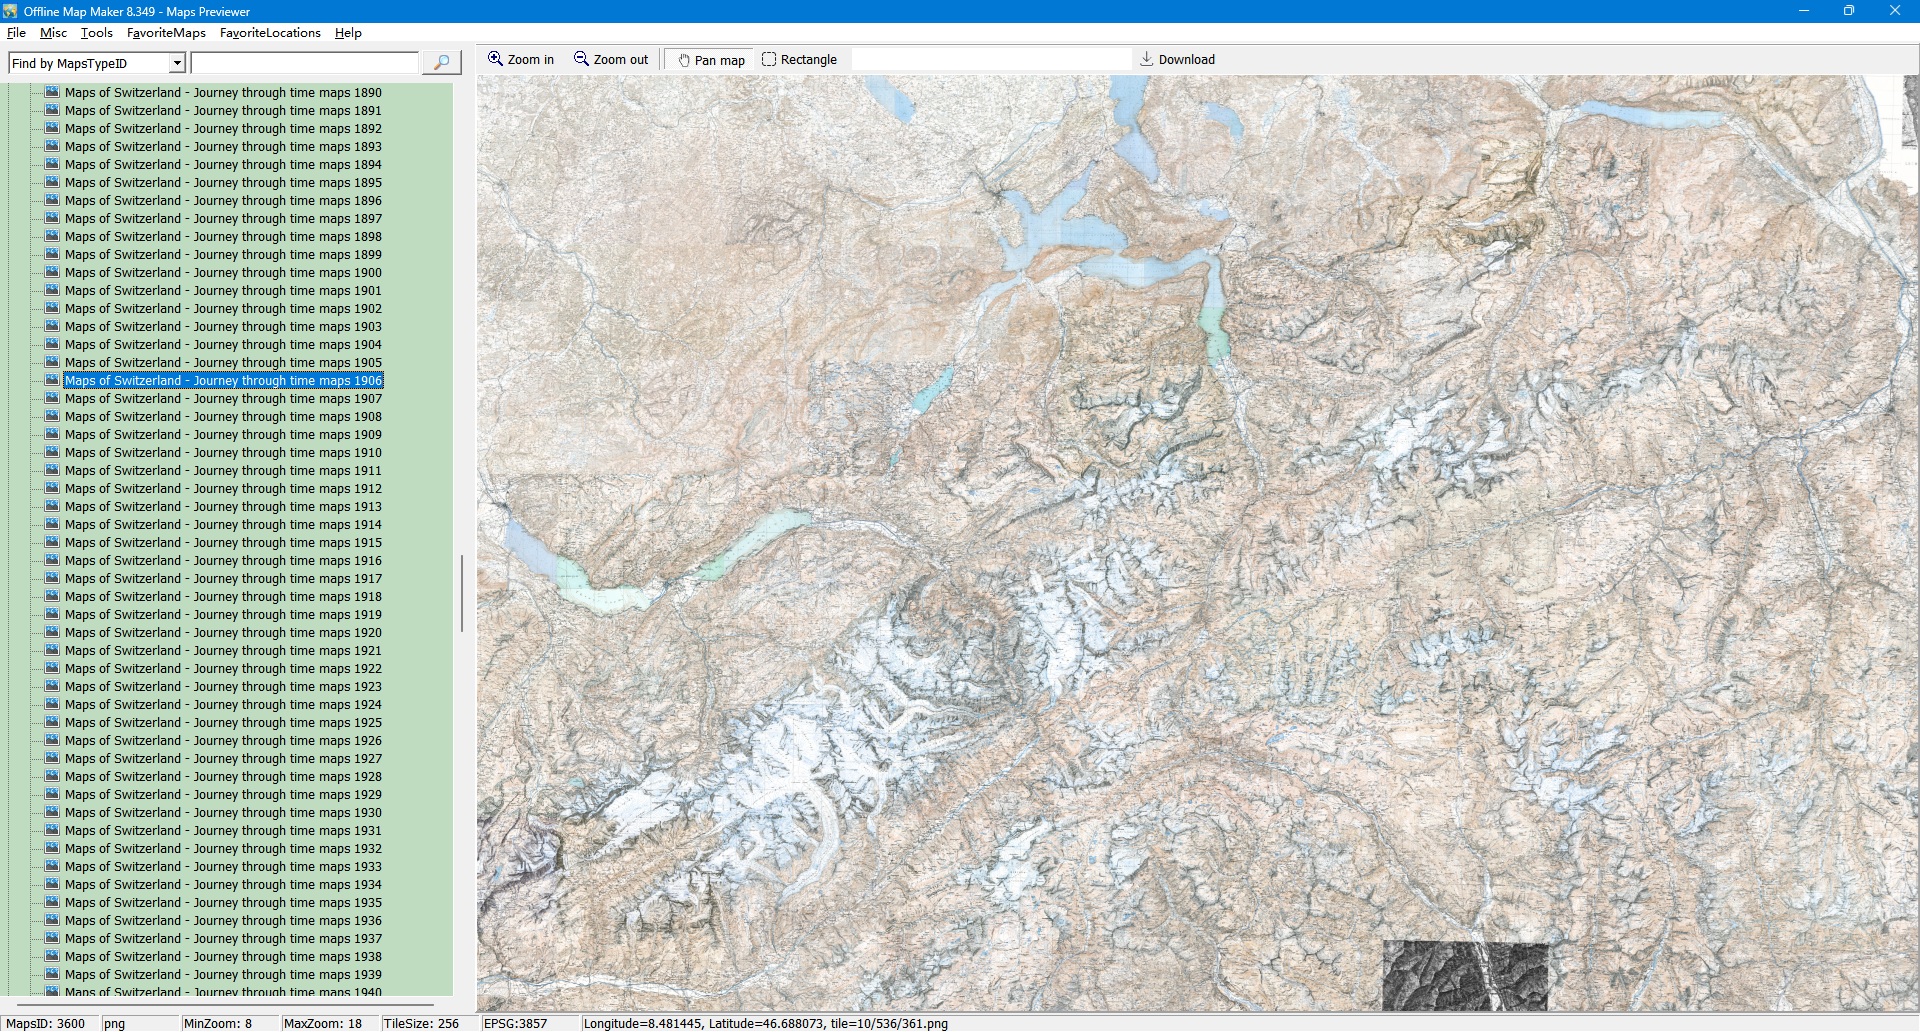Select Switzerland Journey through time maps 1914
This screenshot has height=1032, width=1920.
(x=223, y=524)
